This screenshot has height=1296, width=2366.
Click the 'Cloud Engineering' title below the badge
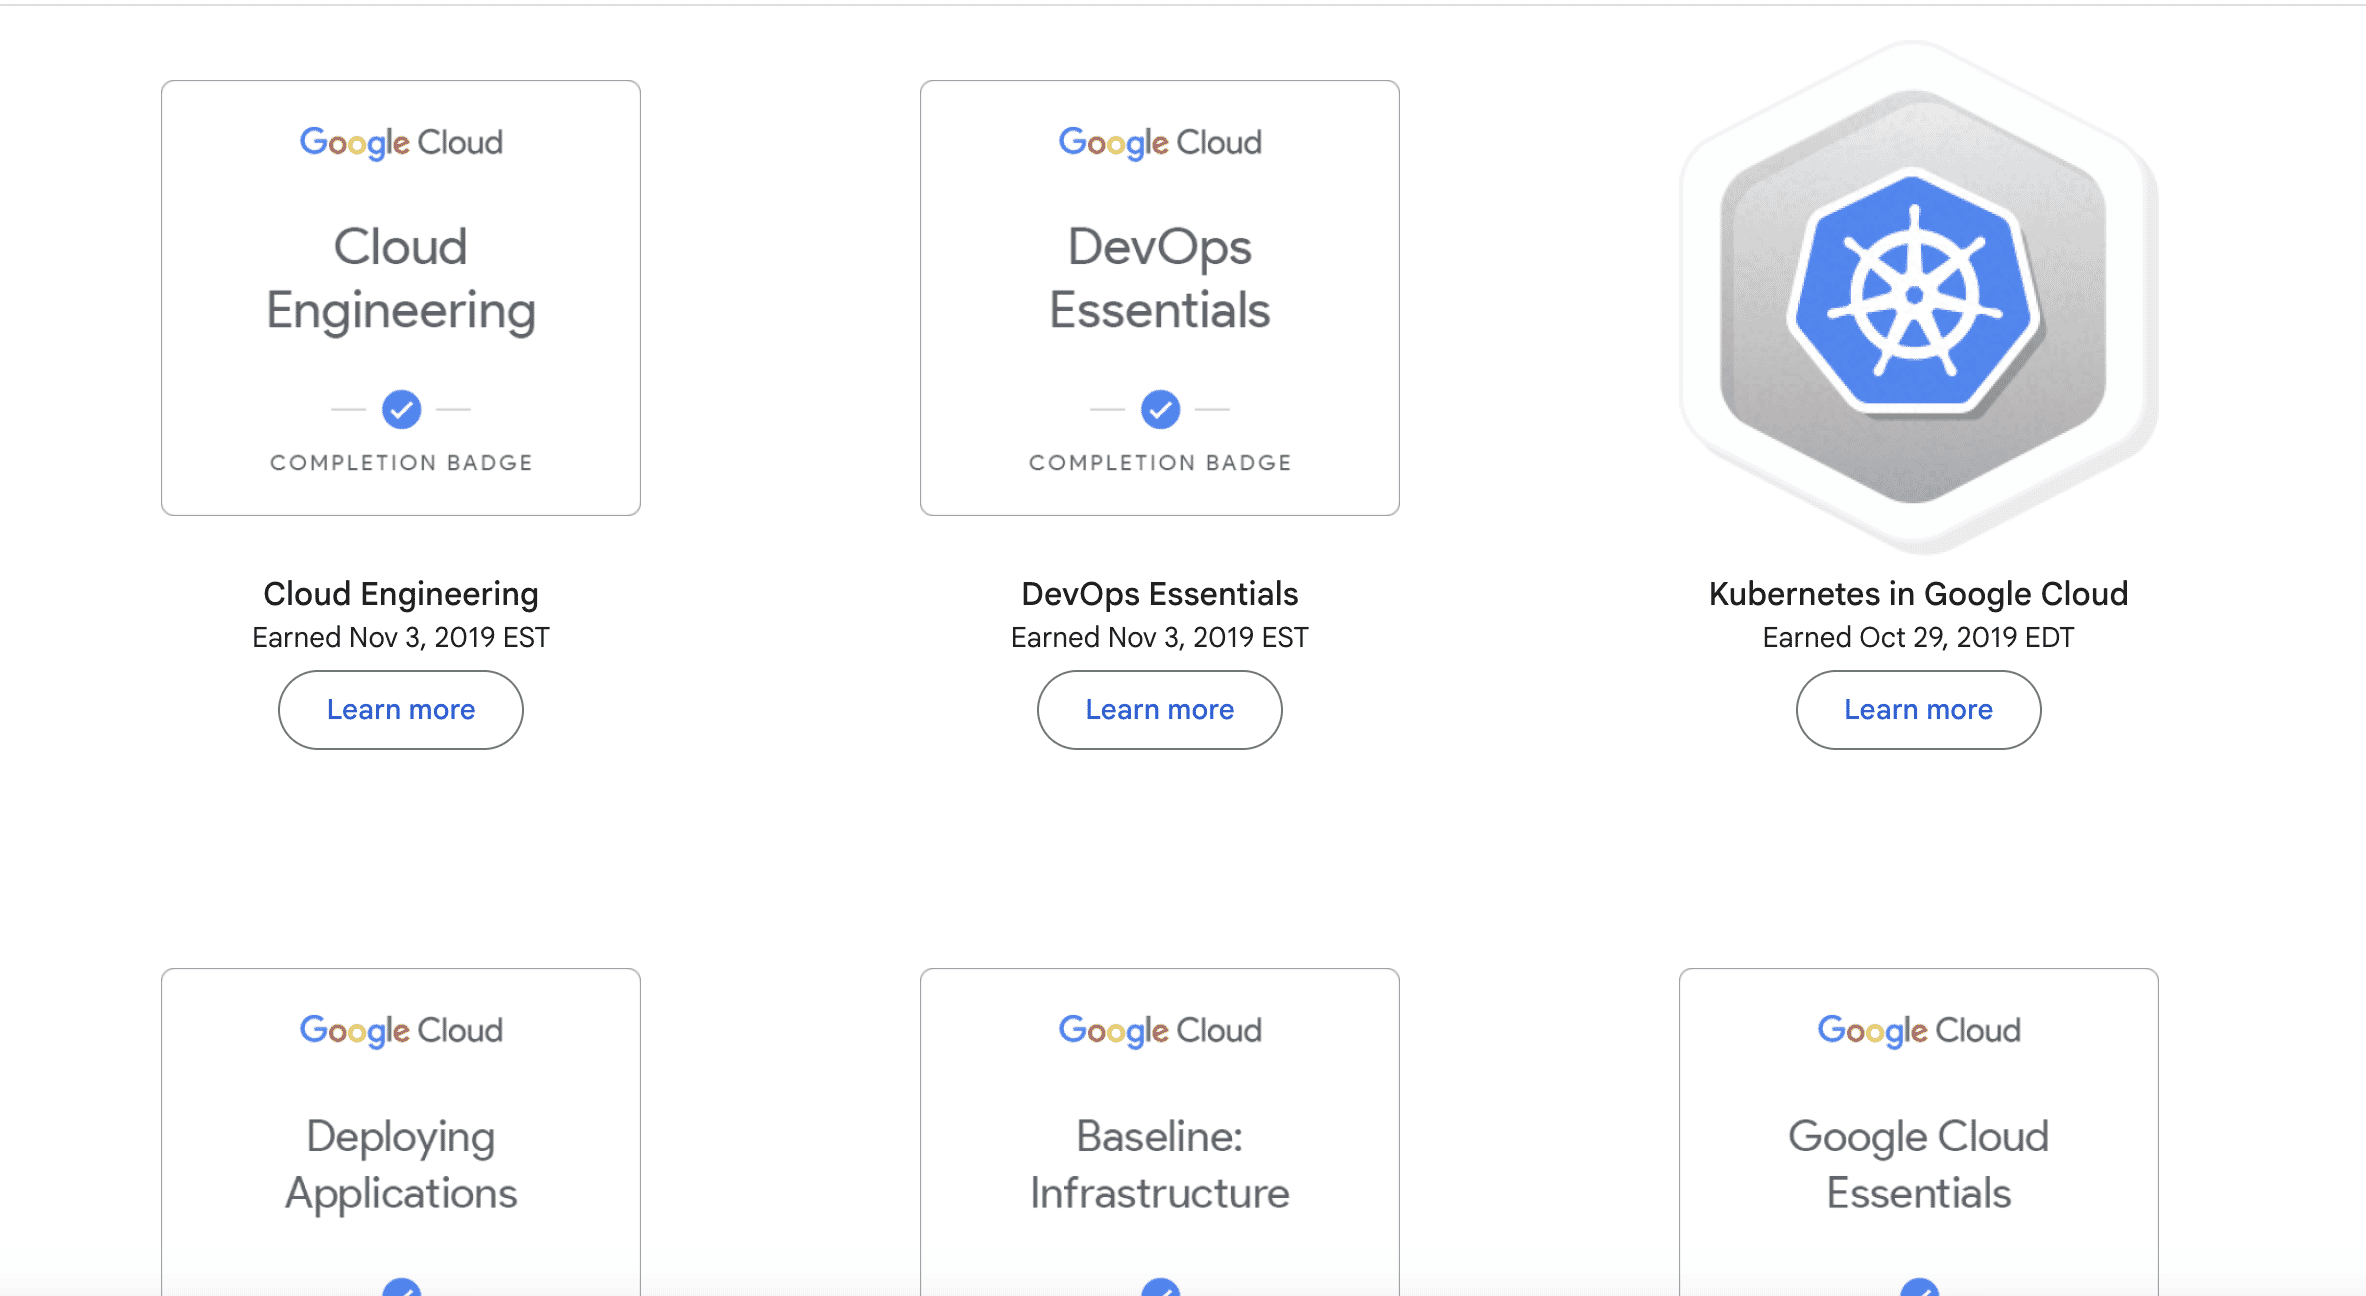400,594
